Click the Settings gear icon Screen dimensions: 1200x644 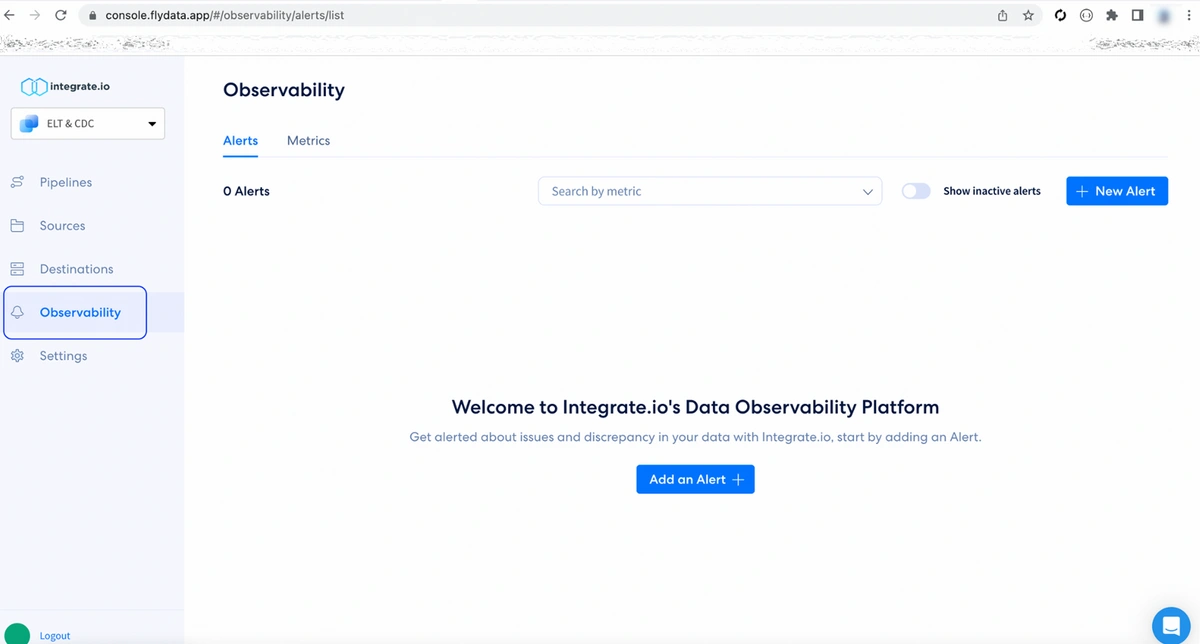coord(17,356)
